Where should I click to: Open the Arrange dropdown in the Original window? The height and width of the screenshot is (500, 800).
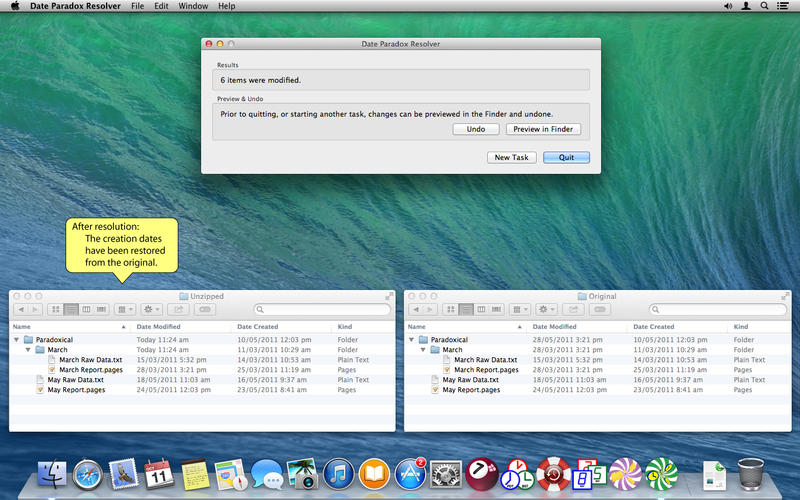tap(519, 309)
